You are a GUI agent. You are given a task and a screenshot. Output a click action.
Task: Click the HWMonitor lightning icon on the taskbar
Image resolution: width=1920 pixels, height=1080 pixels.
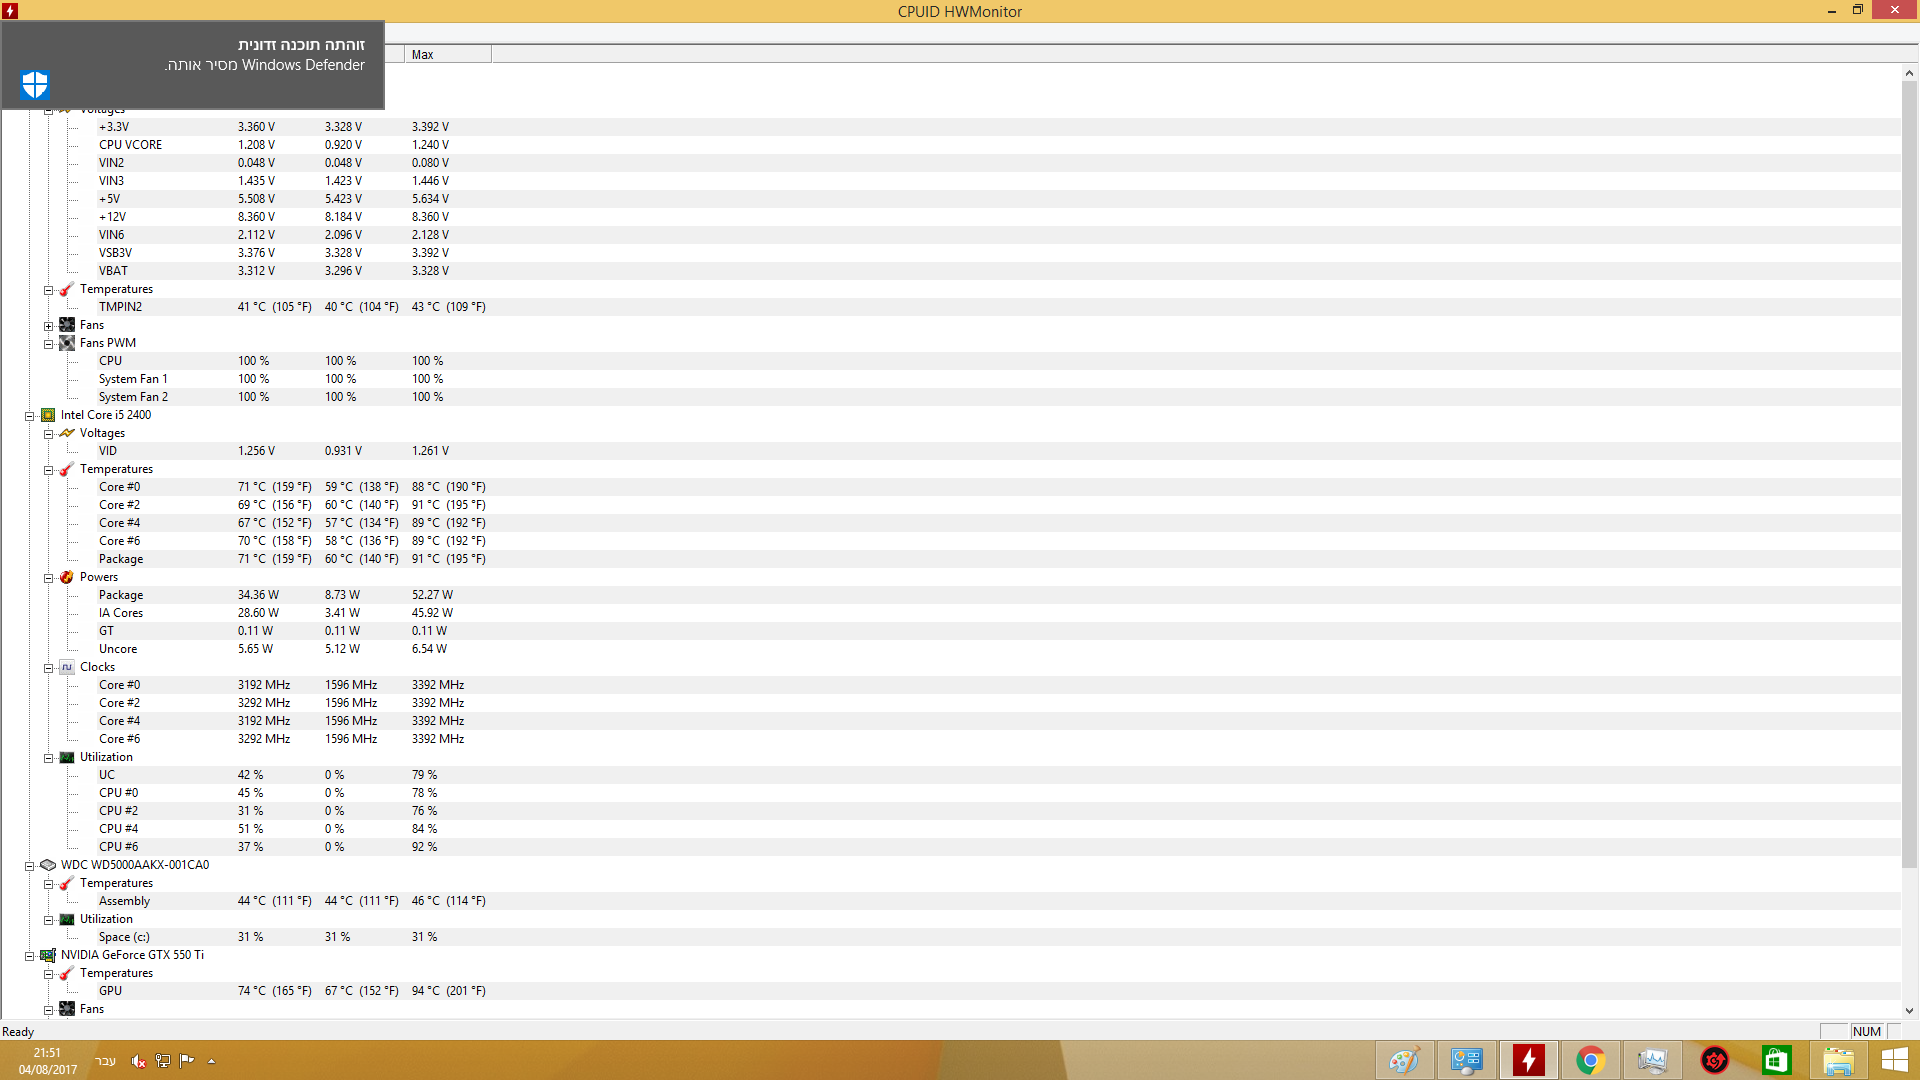pyautogui.click(x=1527, y=1059)
